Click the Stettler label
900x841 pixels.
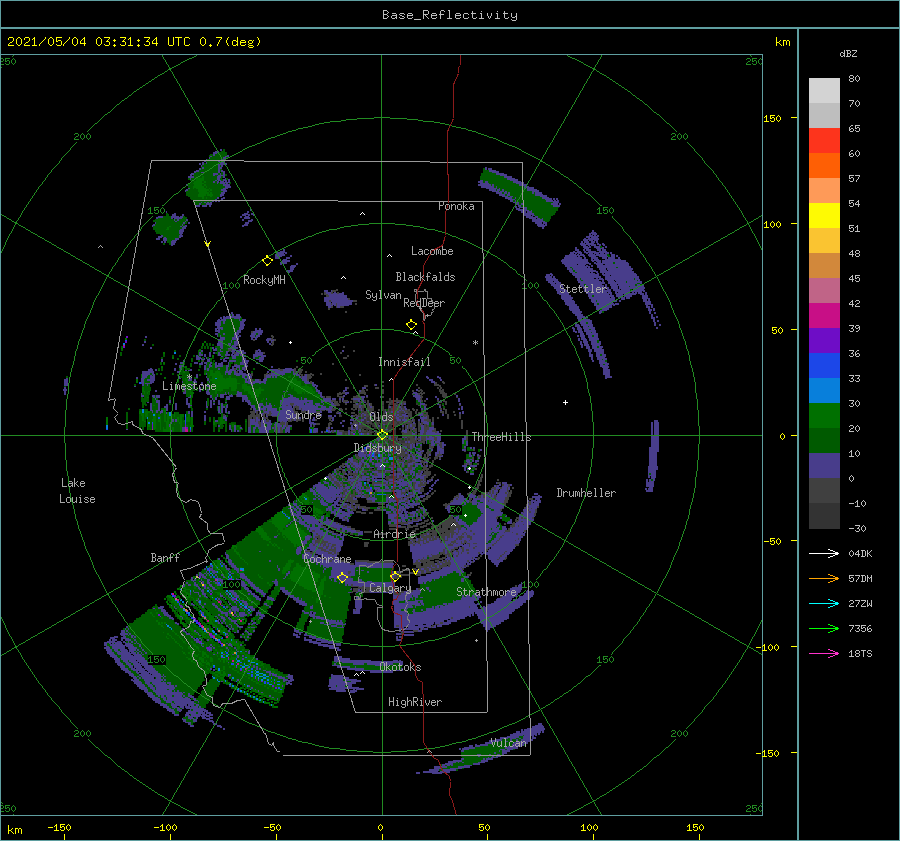click(x=583, y=289)
